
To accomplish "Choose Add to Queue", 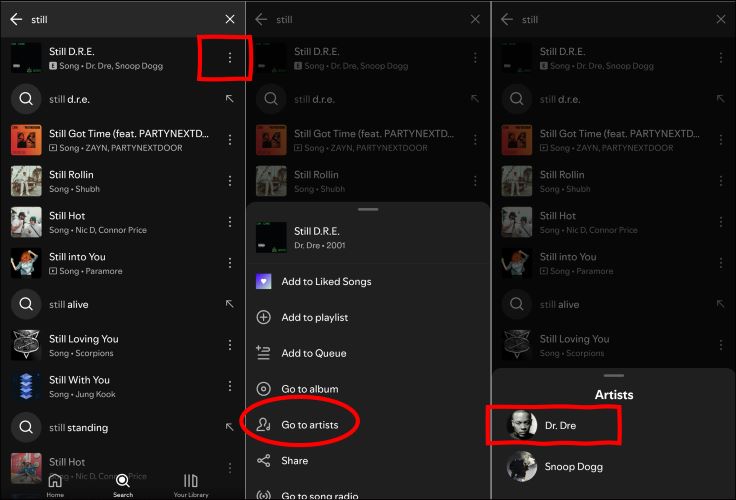I will (368, 353).
